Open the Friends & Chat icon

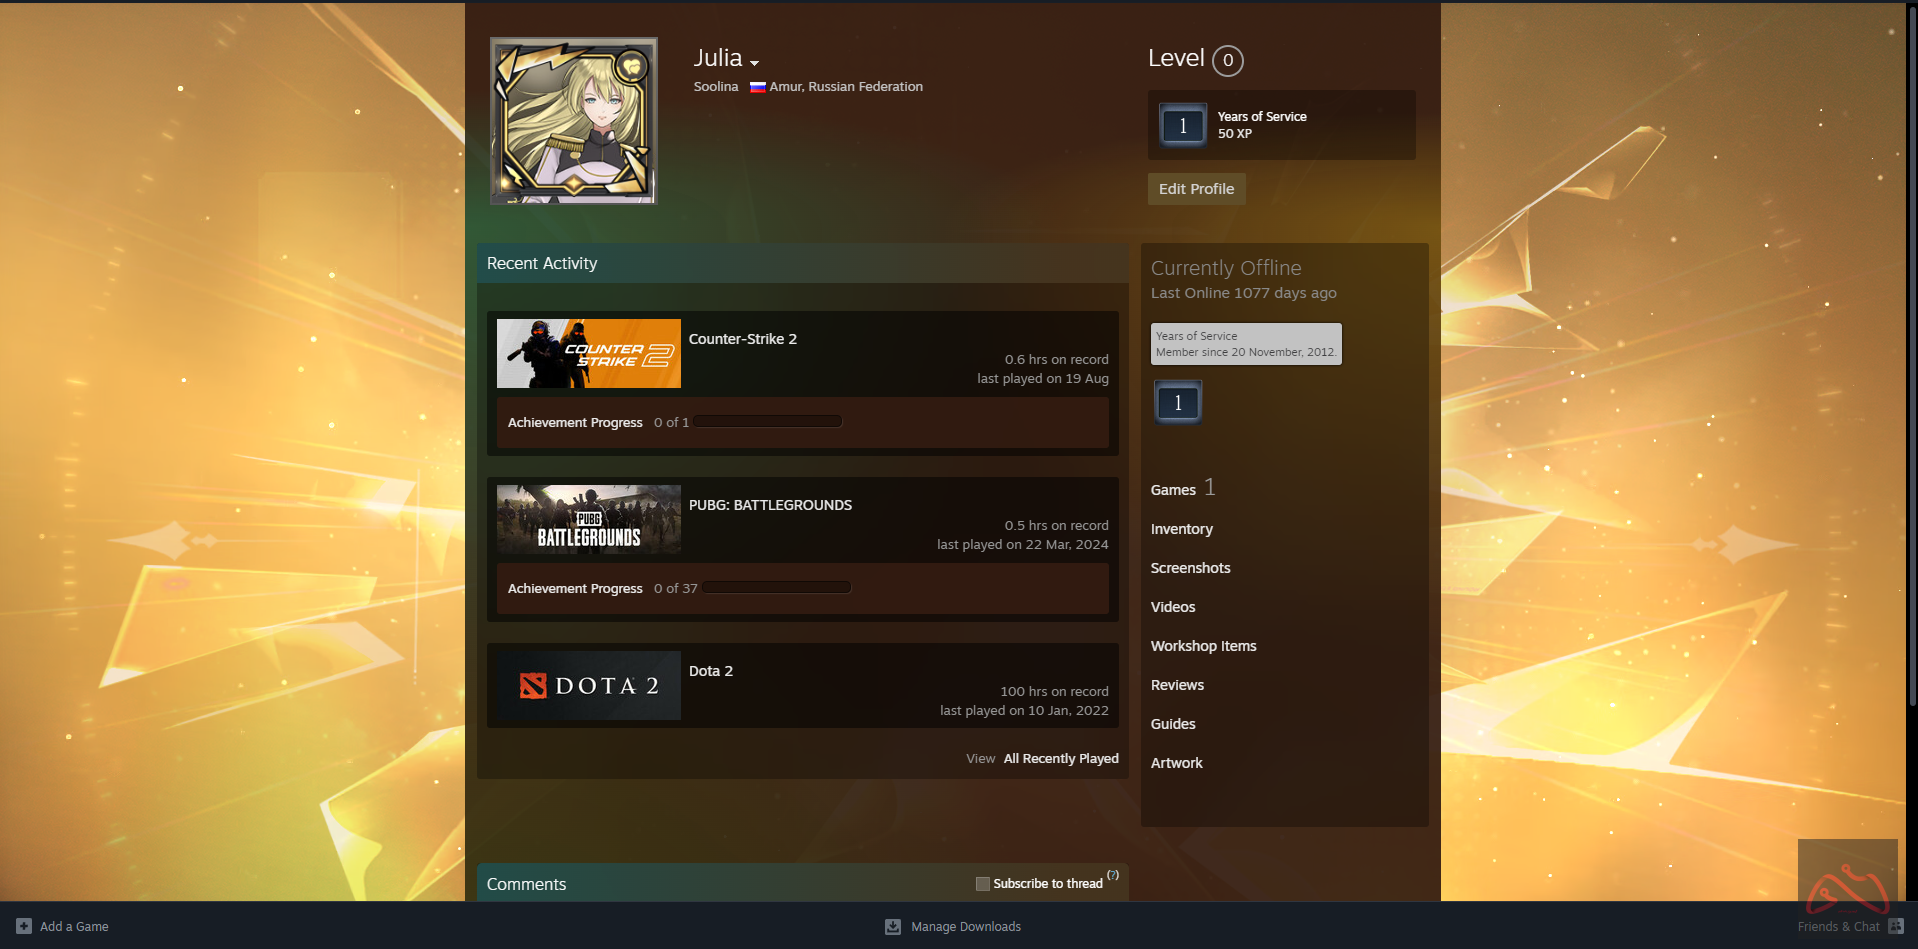tap(1895, 926)
